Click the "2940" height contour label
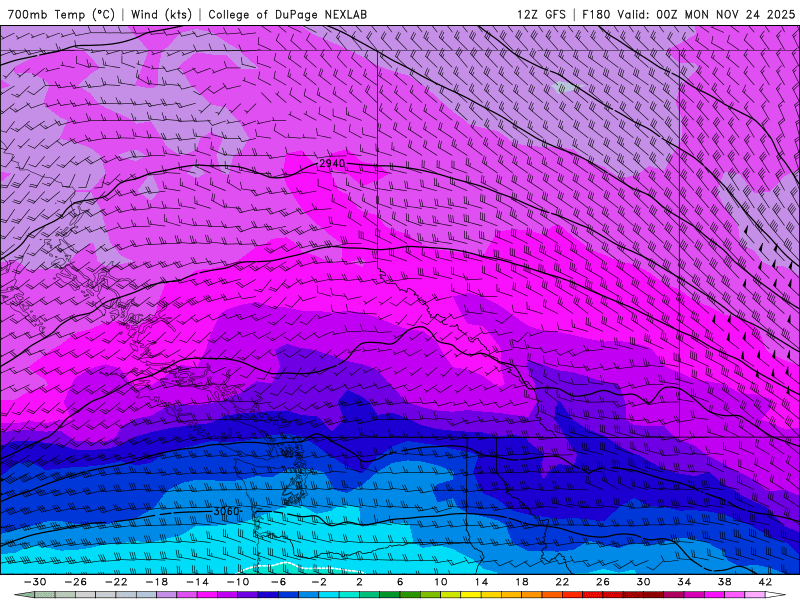Screen dimensions: 800x600 tap(332, 164)
